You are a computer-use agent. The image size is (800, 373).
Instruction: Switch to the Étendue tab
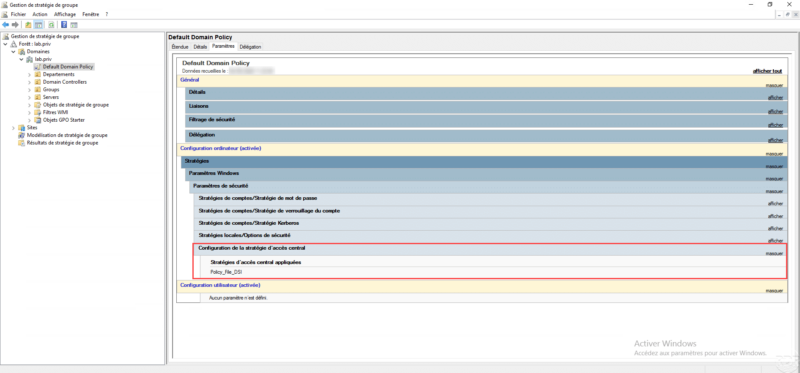(180, 47)
